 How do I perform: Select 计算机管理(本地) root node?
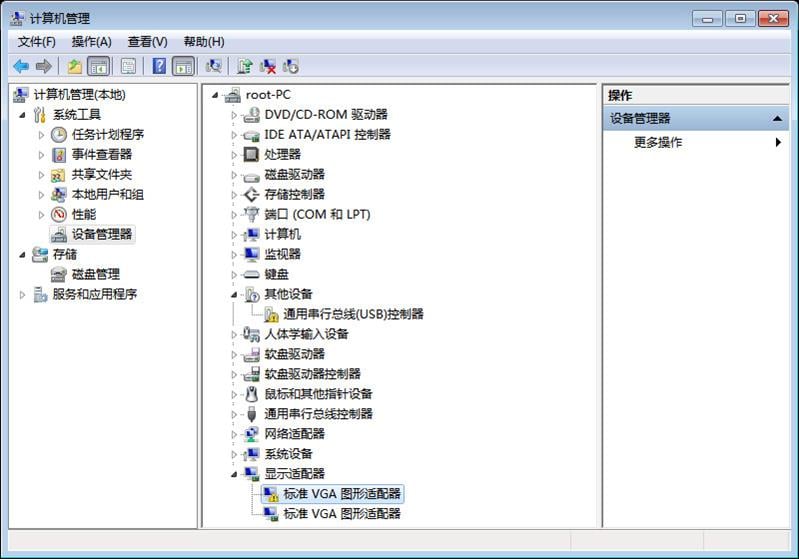(79, 95)
